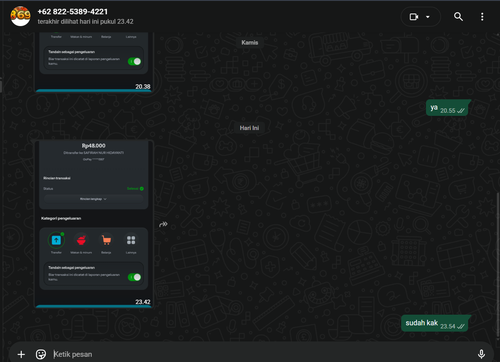Screen dimensions: 500x362
Task: Expand the call options dropdown arrow
Action: pos(428,17)
